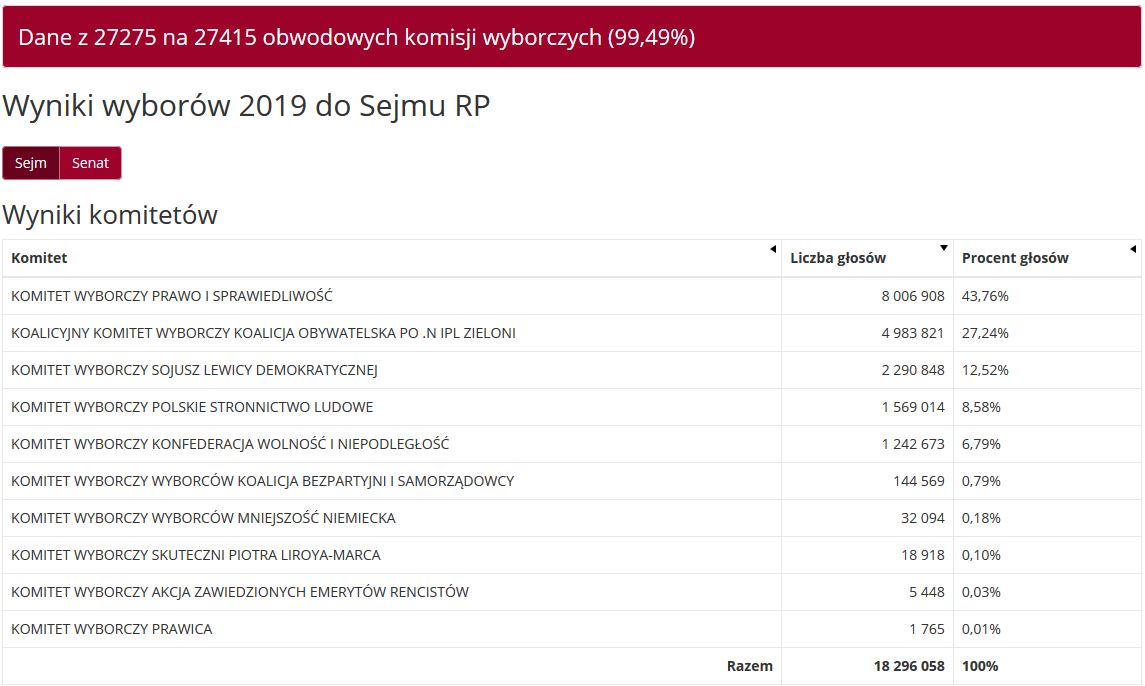Image resolution: width=1145 pixels, height=686 pixels.
Task: Click the sort arrow in Liczba głosów column
Action: pos(944,248)
